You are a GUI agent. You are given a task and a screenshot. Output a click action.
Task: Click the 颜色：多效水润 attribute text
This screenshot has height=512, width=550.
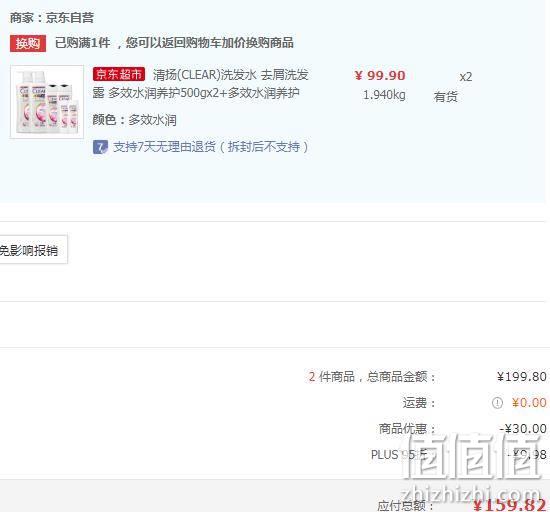pyautogui.click(x=134, y=120)
